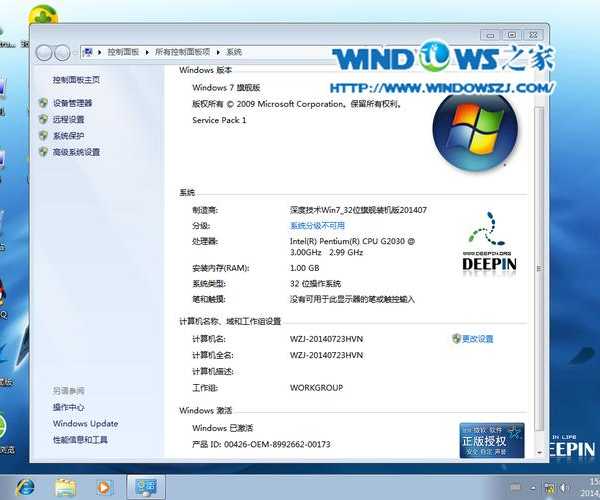The height and width of the screenshot is (500, 600).
Task: Go to 控制面板 in the address bar
Action: [123, 52]
